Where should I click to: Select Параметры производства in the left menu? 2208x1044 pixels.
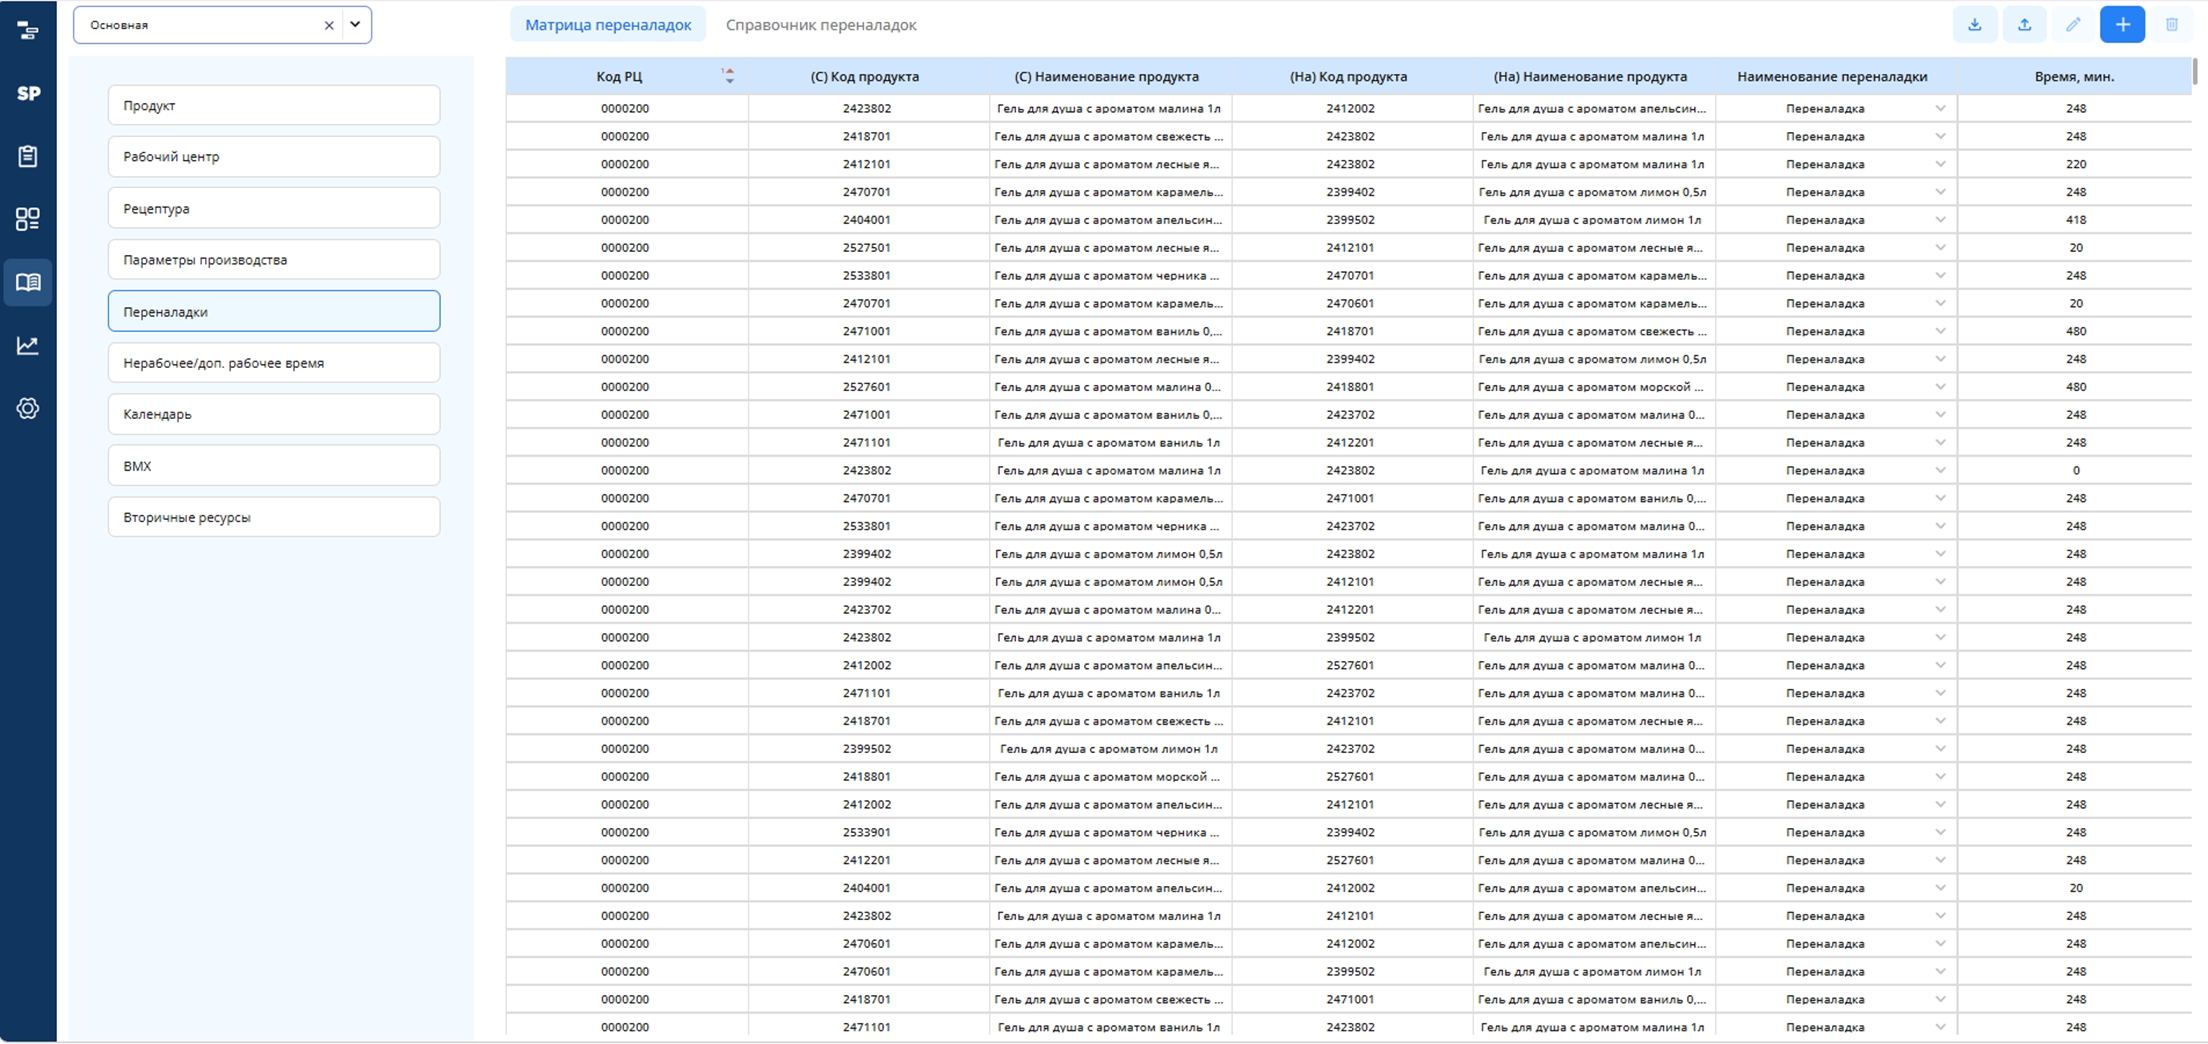point(274,260)
